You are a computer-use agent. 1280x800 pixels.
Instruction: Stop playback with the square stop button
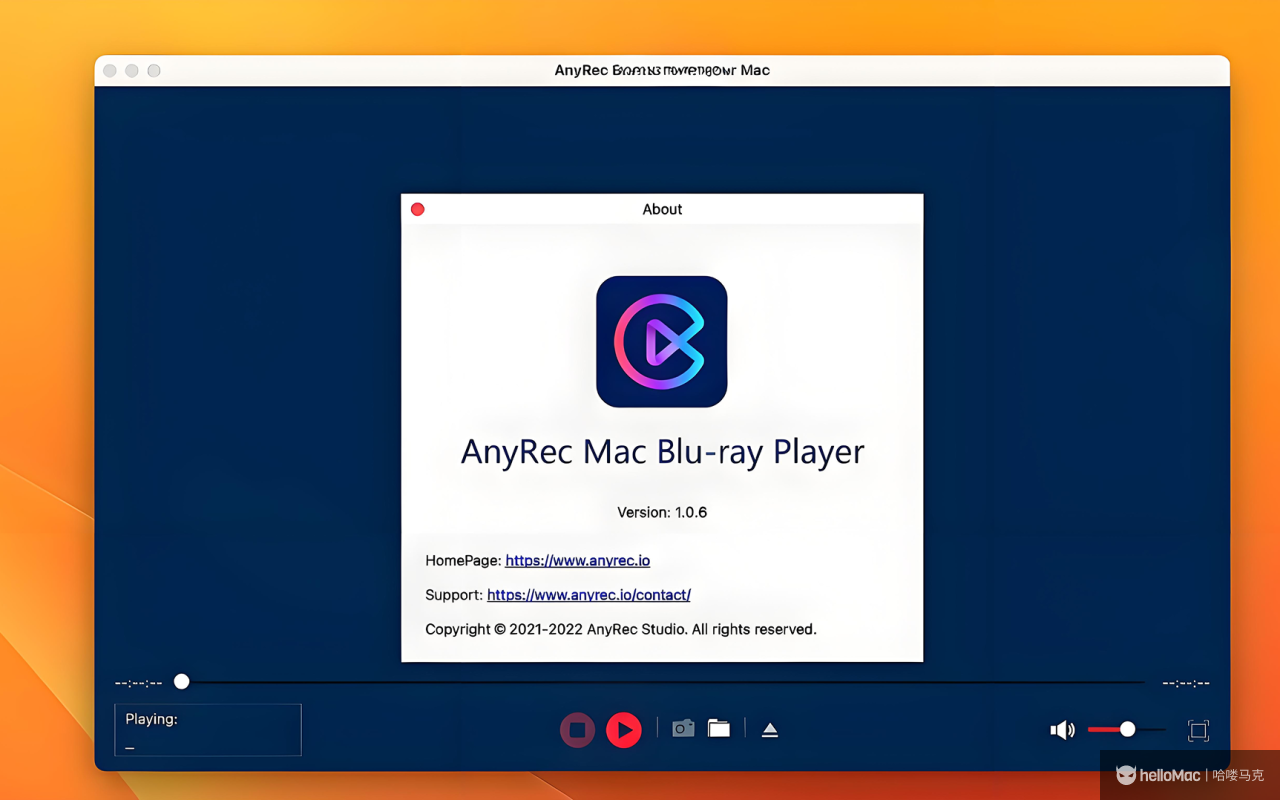(x=577, y=730)
